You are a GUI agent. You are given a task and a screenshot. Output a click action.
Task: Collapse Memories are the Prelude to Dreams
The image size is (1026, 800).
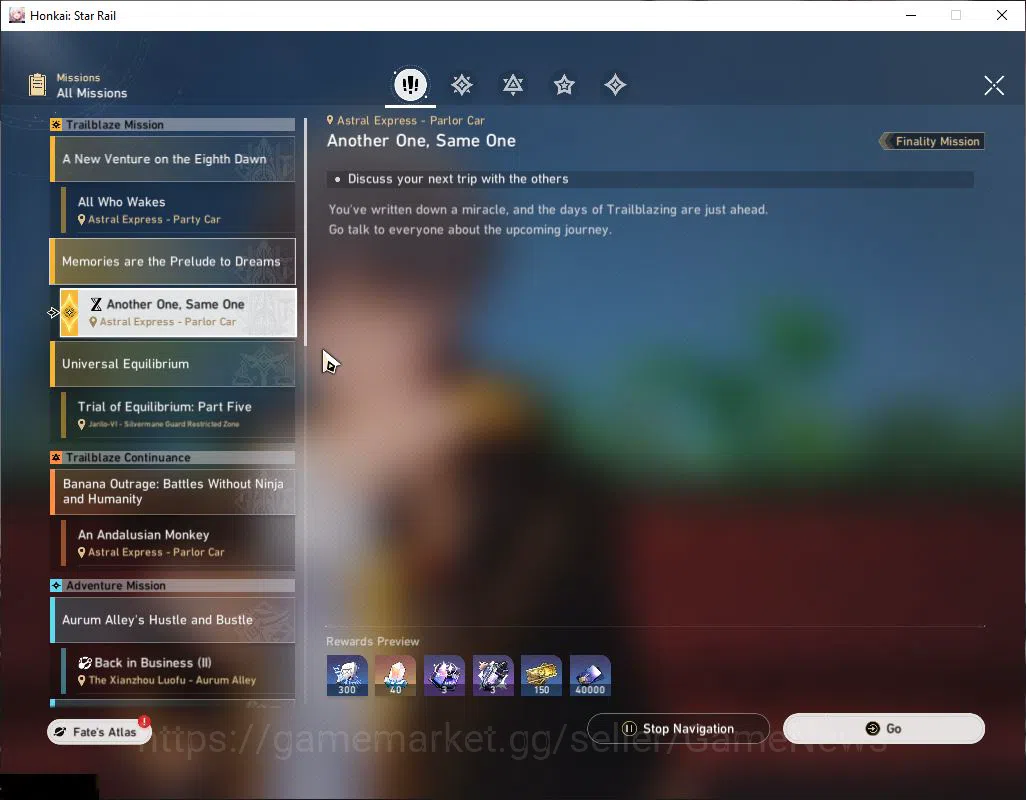click(173, 262)
